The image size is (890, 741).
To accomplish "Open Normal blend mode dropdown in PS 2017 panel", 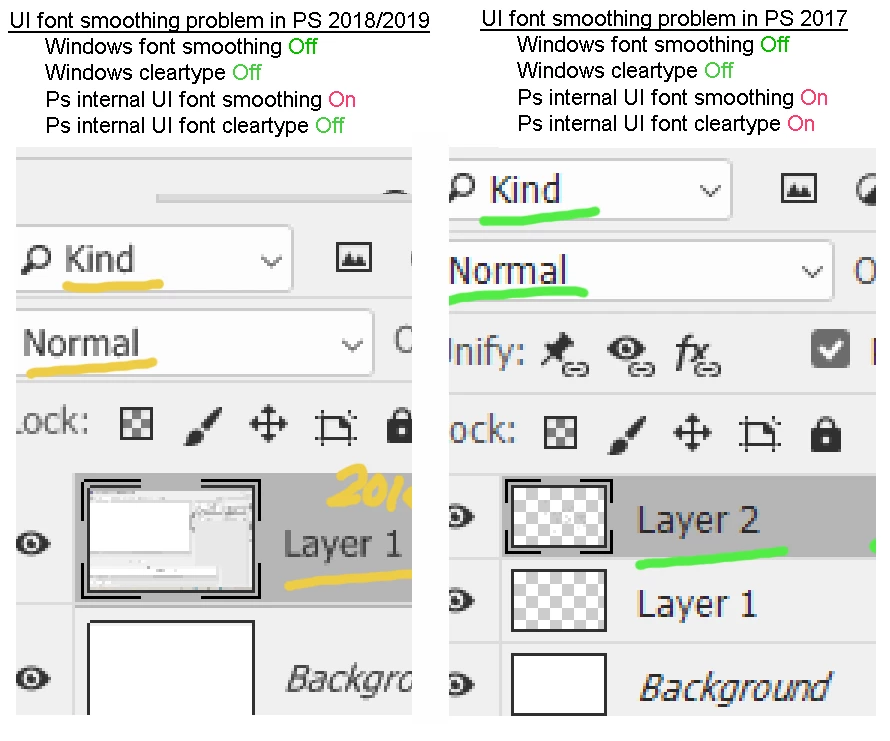I will click(x=641, y=271).
